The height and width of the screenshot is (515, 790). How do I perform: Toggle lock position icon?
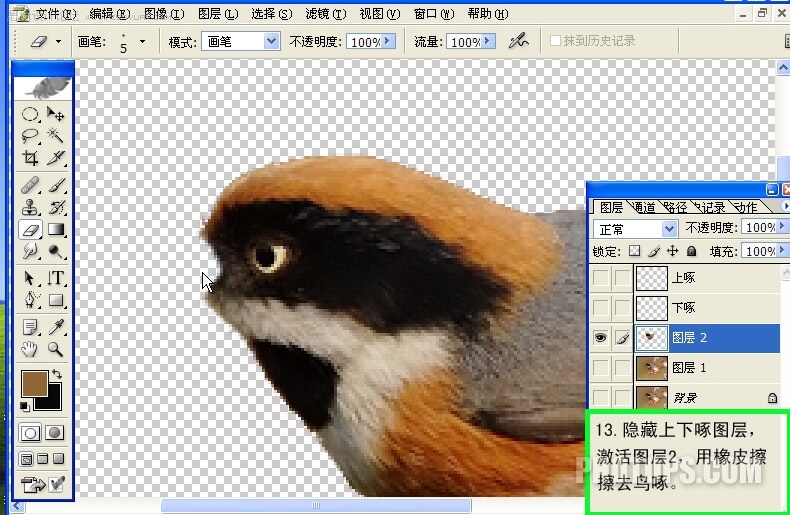[673, 251]
